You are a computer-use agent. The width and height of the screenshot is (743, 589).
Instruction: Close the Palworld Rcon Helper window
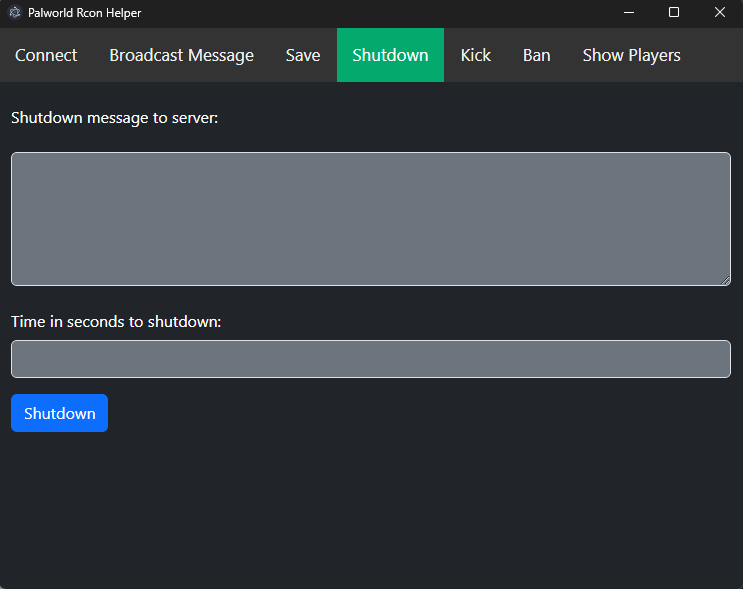[x=720, y=13]
